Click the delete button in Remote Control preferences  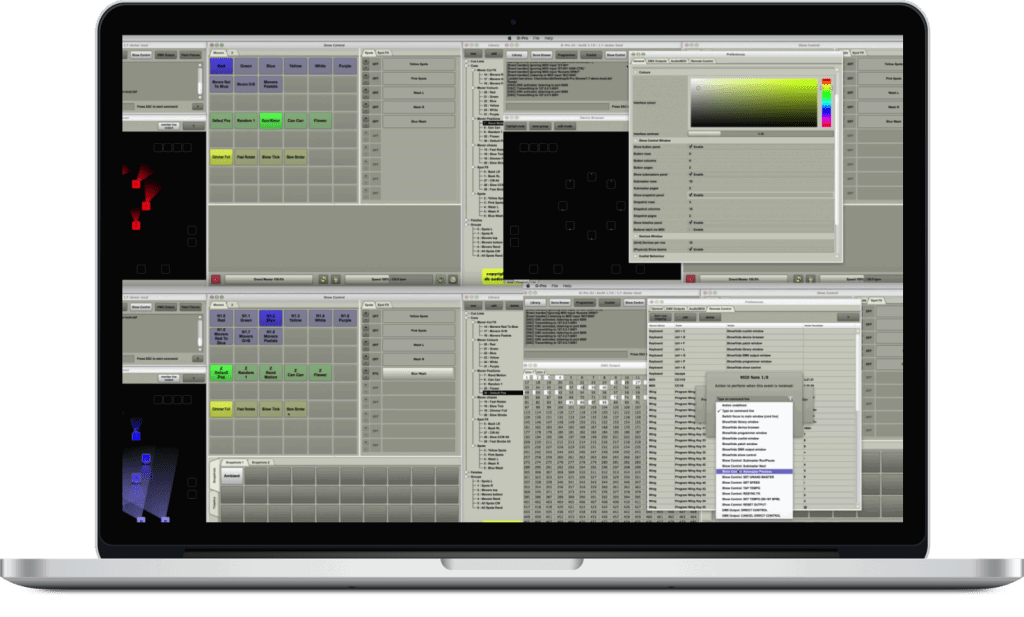[709, 317]
